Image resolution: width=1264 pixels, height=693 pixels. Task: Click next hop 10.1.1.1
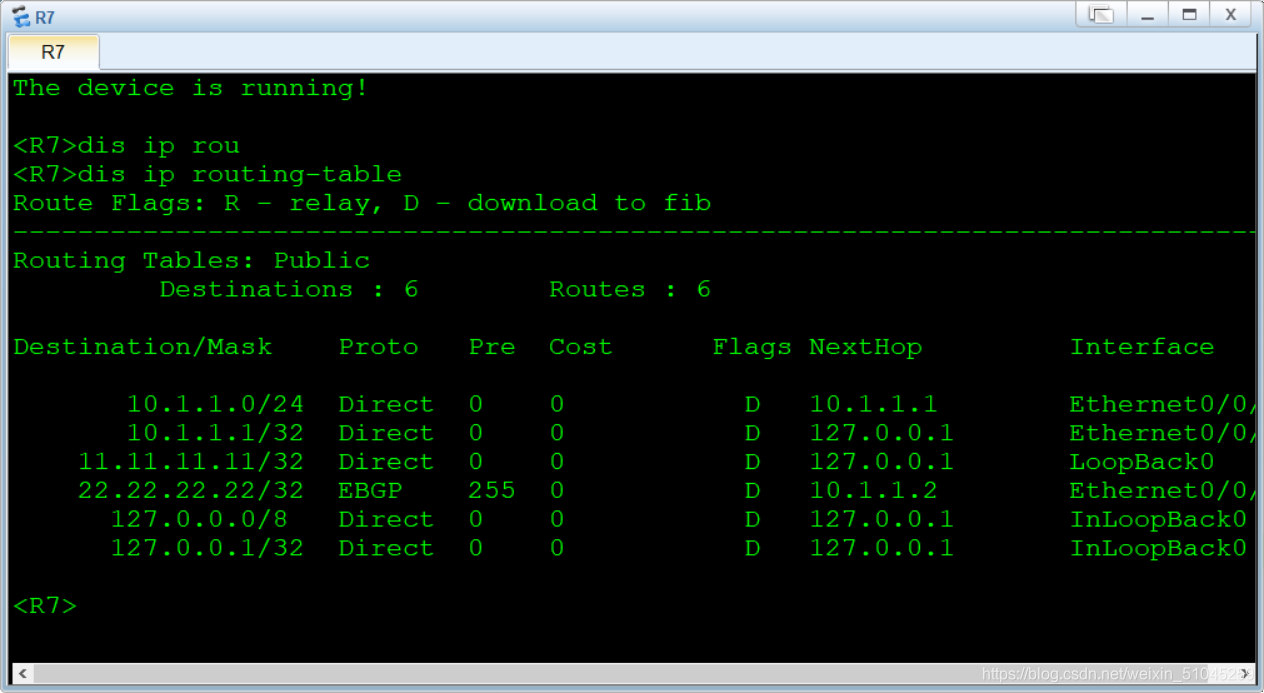tap(873, 405)
